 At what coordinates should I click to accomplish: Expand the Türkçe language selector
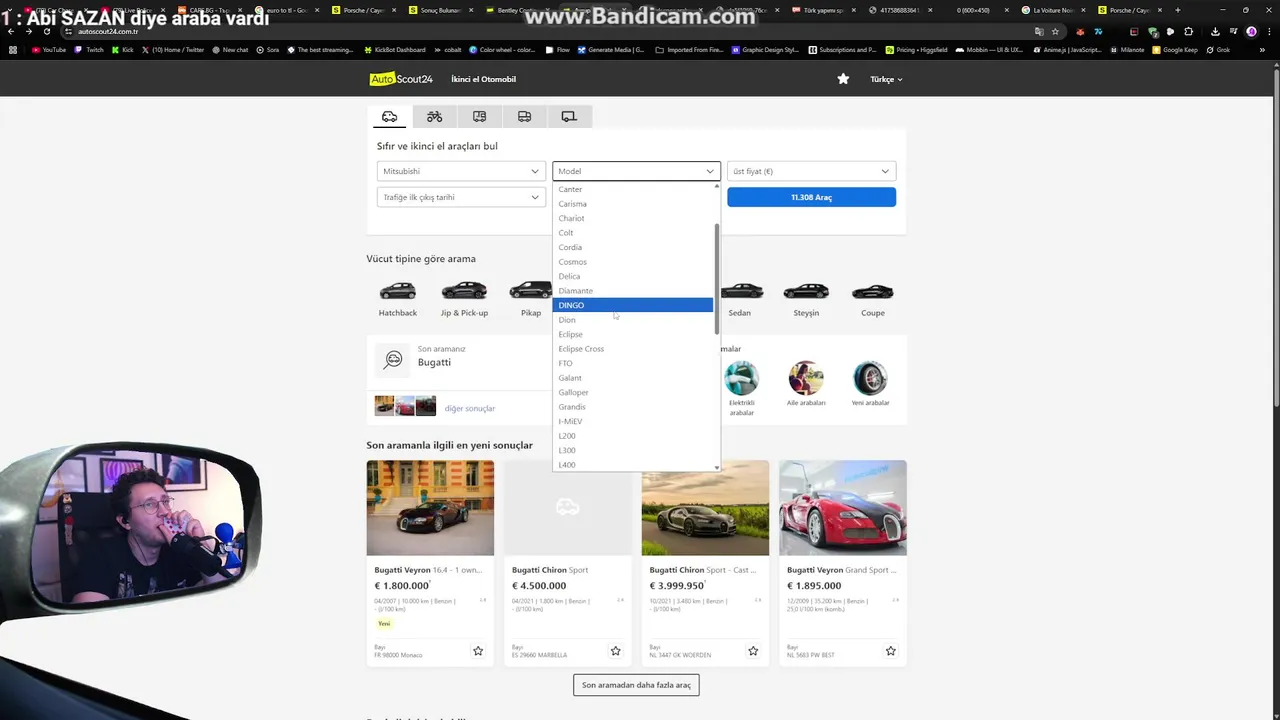click(x=886, y=79)
